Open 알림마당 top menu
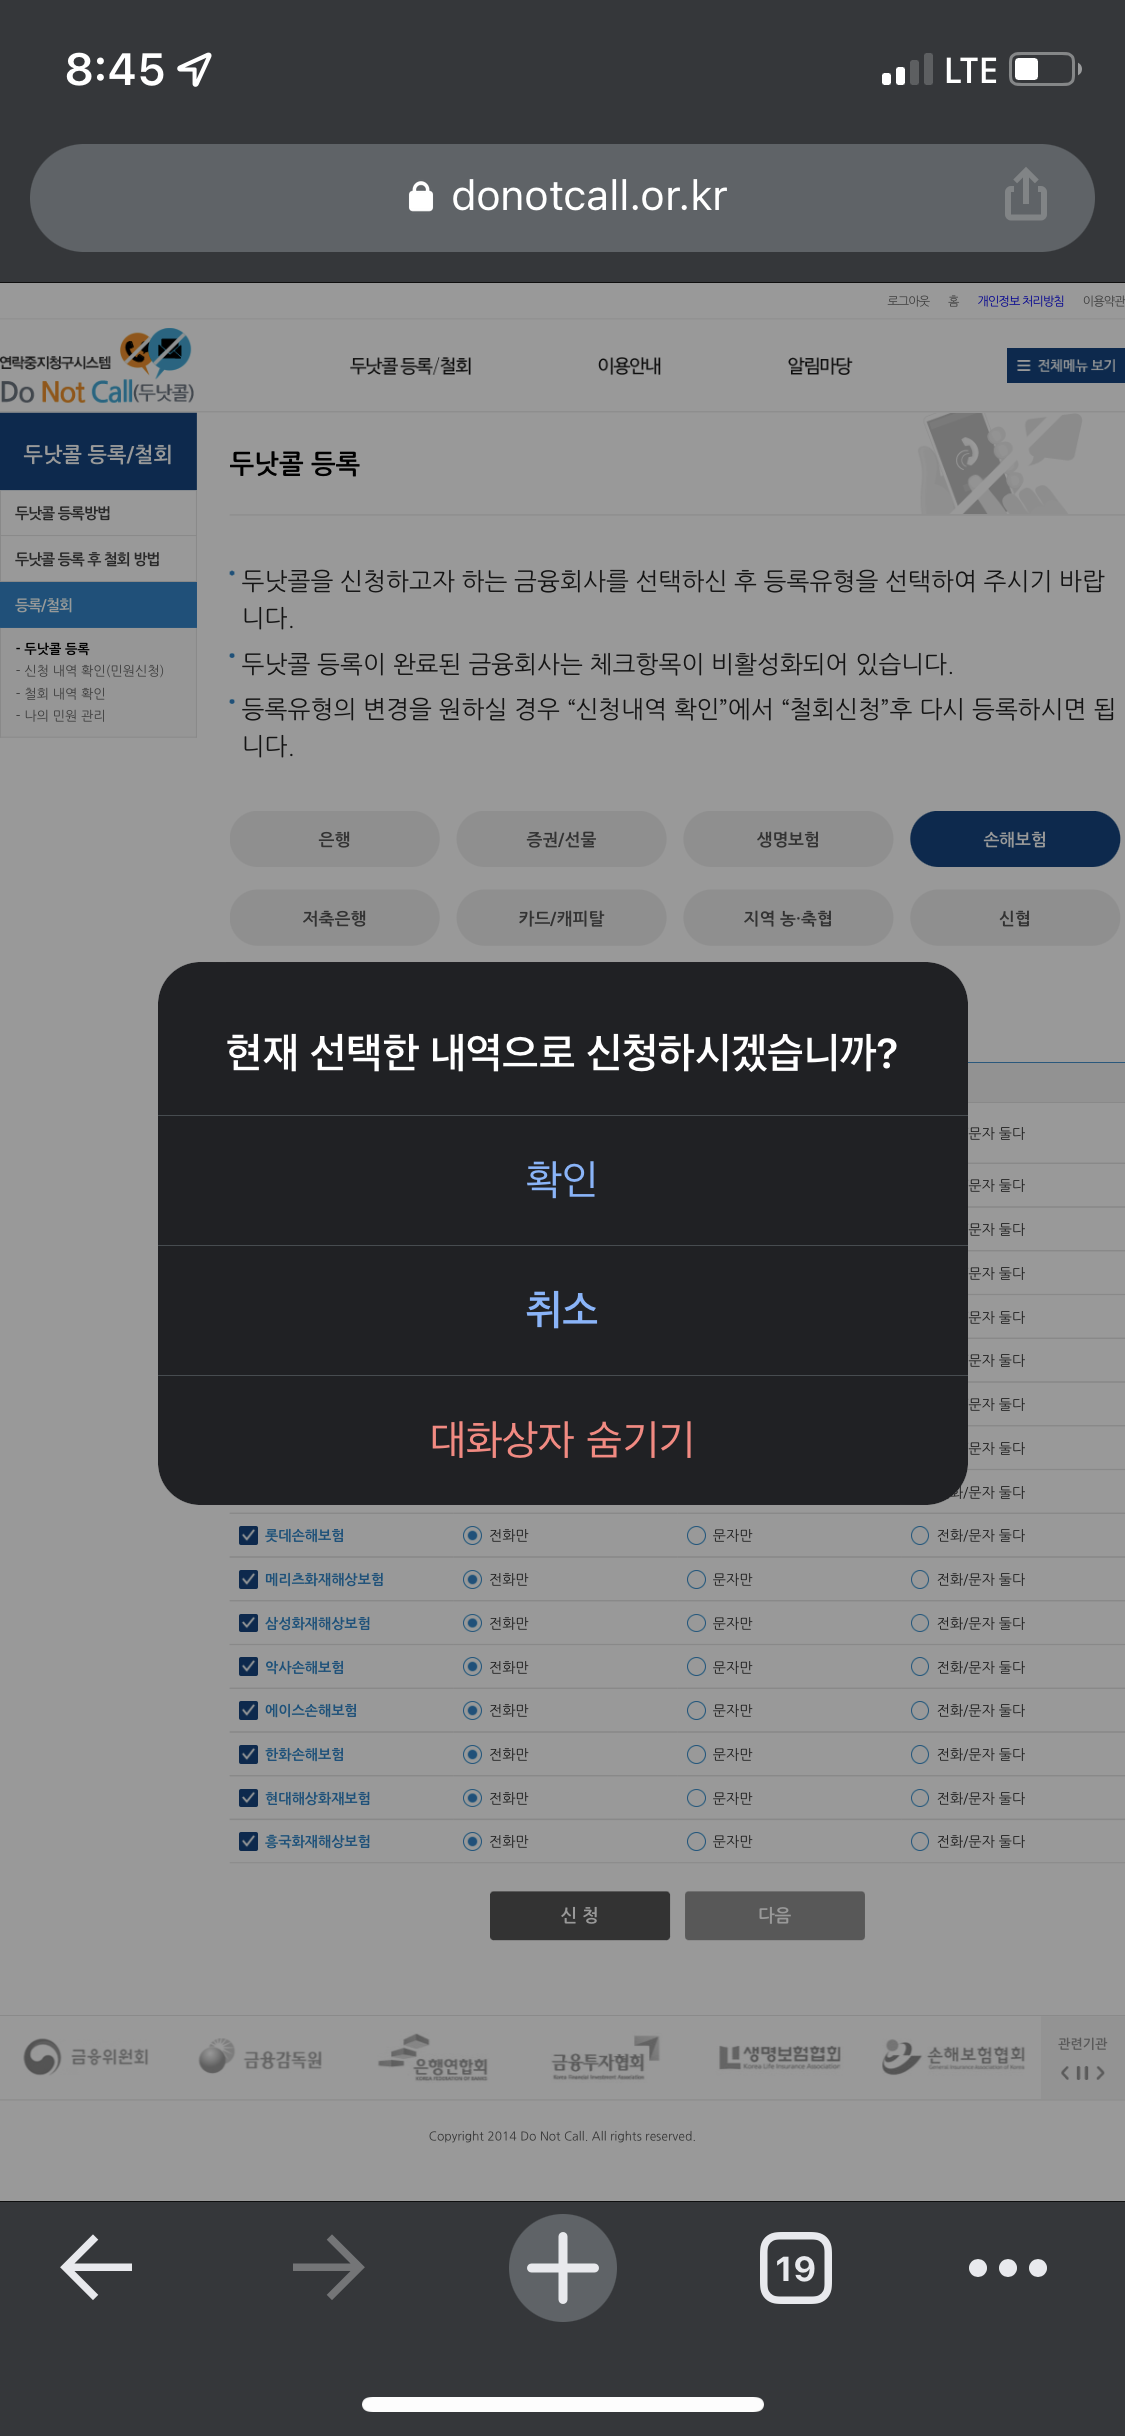 pos(819,366)
